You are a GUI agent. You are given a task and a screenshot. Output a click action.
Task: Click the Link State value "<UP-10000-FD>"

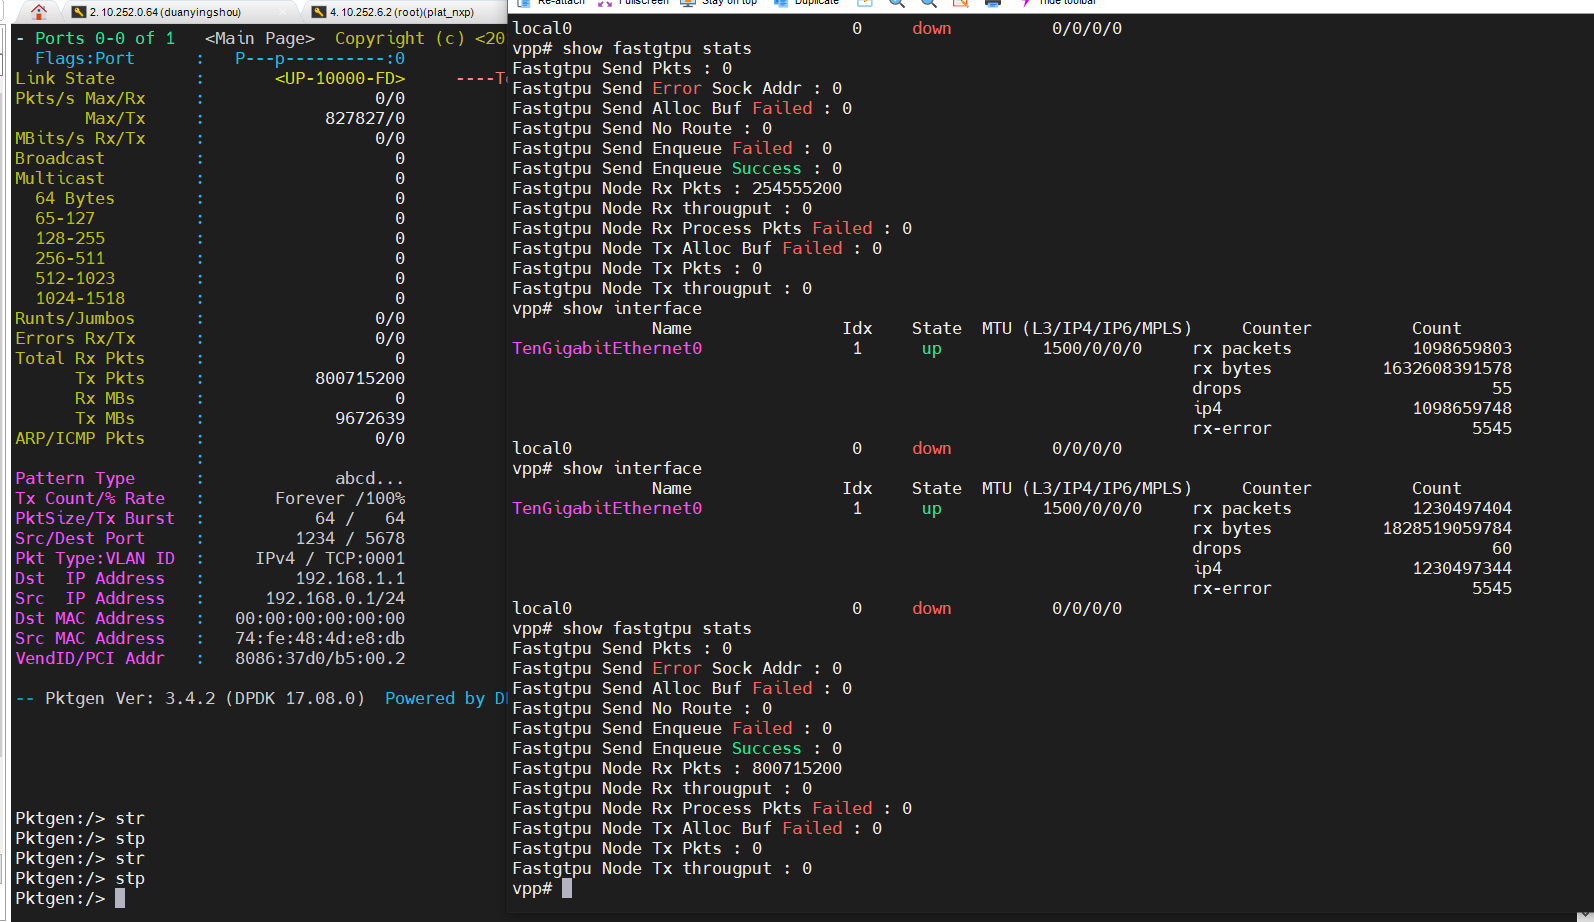click(x=340, y=78)
